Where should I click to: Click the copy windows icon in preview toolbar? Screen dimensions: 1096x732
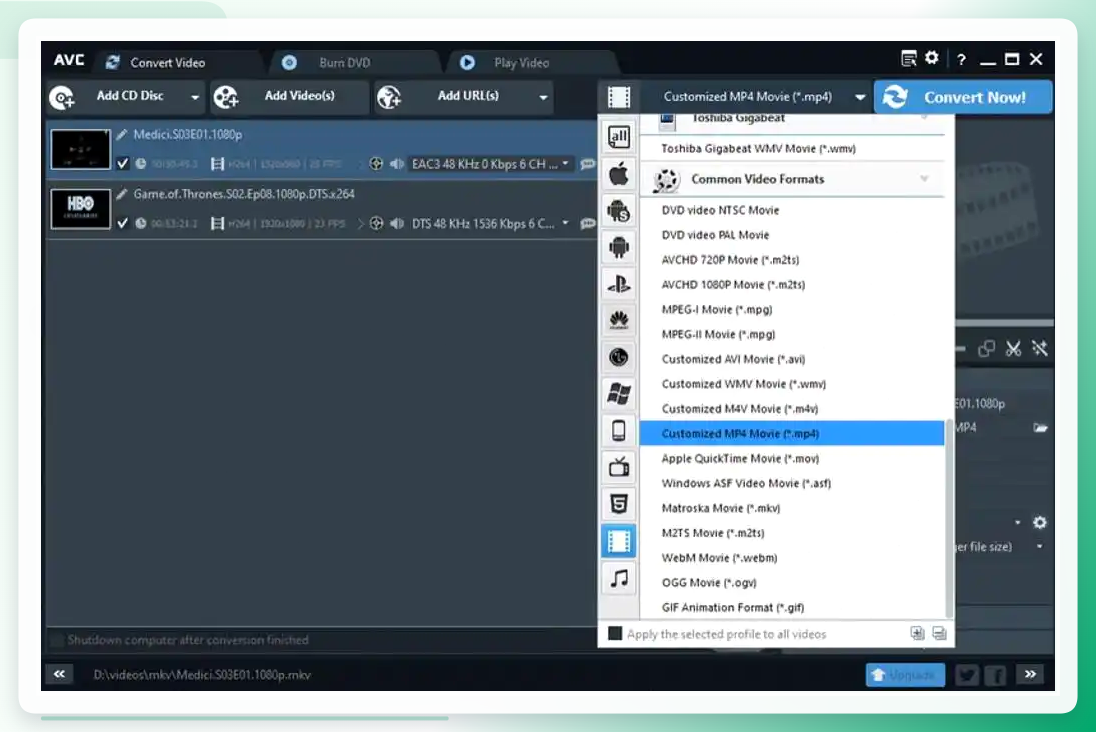point(986,348)
